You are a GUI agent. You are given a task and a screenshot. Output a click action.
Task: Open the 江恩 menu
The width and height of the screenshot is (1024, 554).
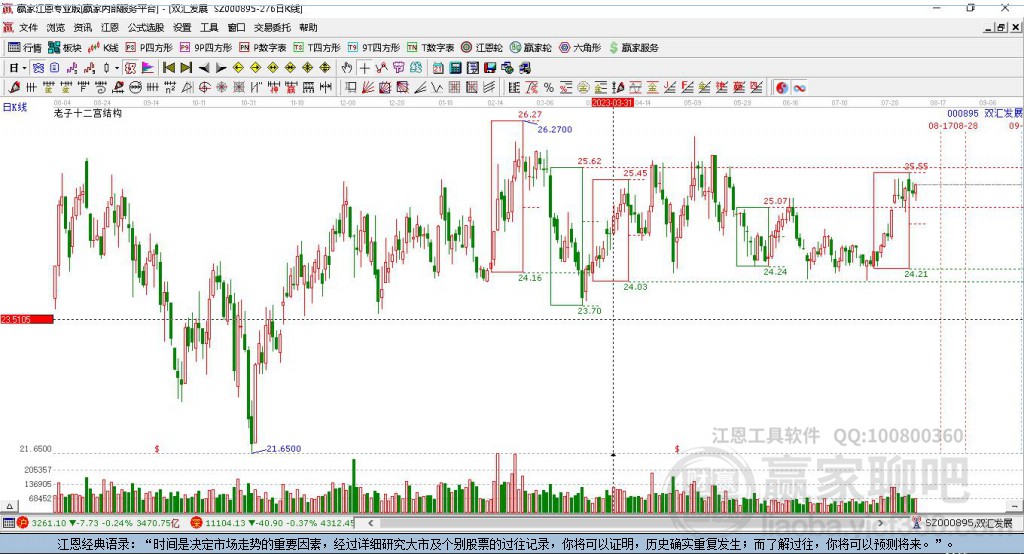click(110, 27)
